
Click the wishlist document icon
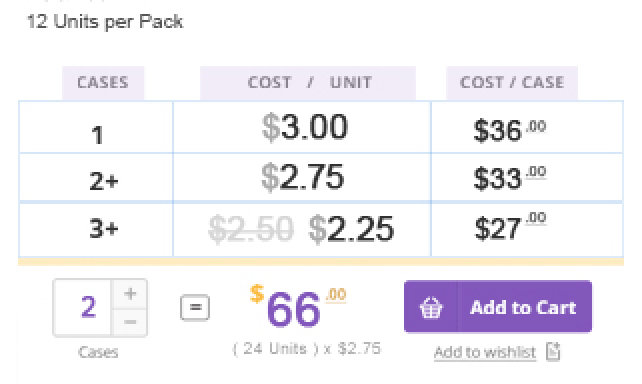pyautogui.click(x=553, y=352)
